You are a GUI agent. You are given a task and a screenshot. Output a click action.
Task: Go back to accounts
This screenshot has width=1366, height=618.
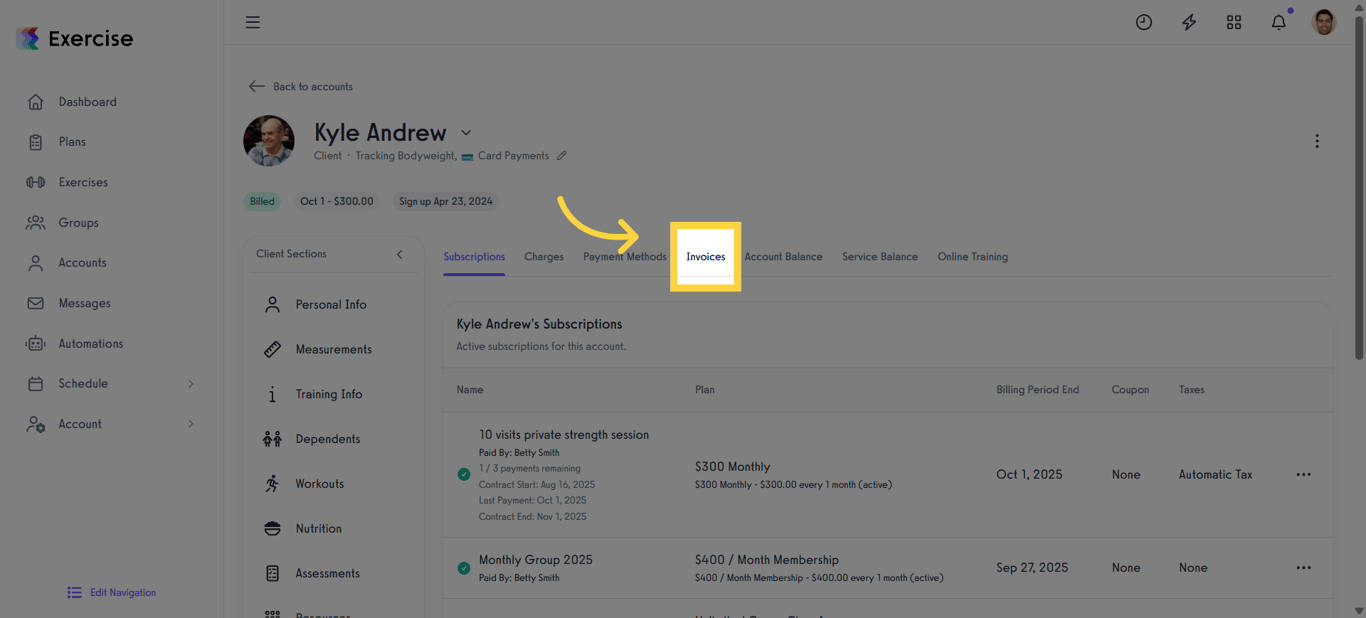(300, 87)
